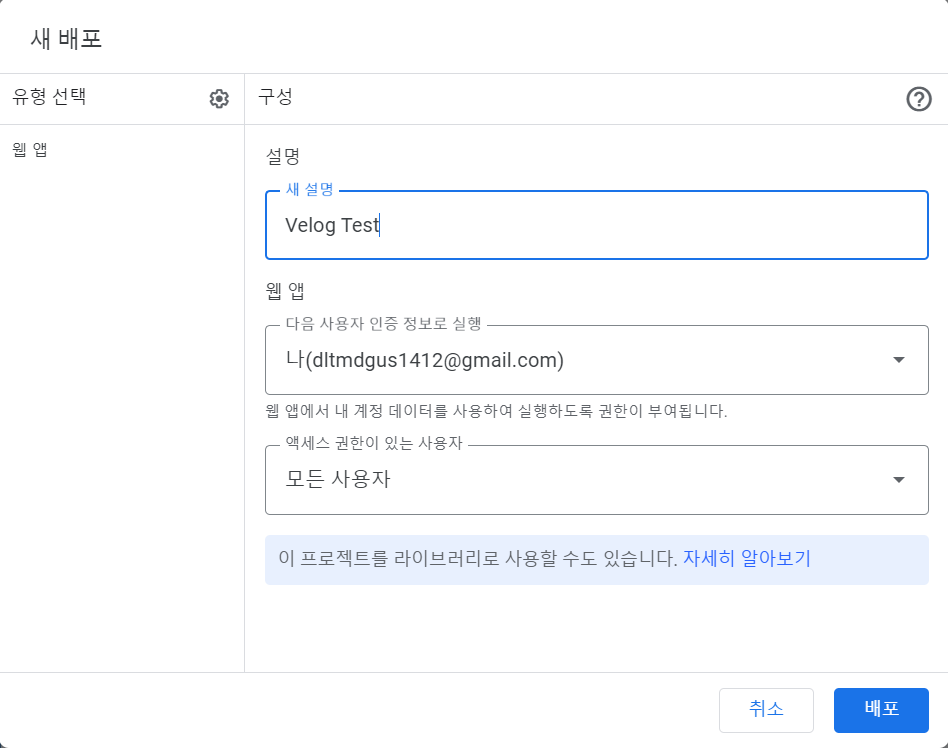Expand the 모든 사용자 access dropdown
This screenshot has width=948, height=748.
(x=596, y=480)
